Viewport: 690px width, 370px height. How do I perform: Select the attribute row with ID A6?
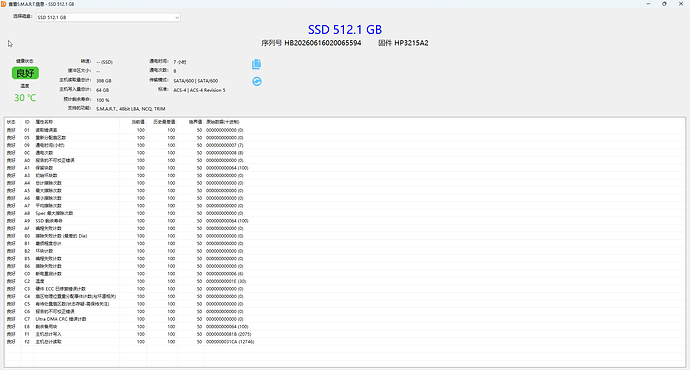(345, 198)
